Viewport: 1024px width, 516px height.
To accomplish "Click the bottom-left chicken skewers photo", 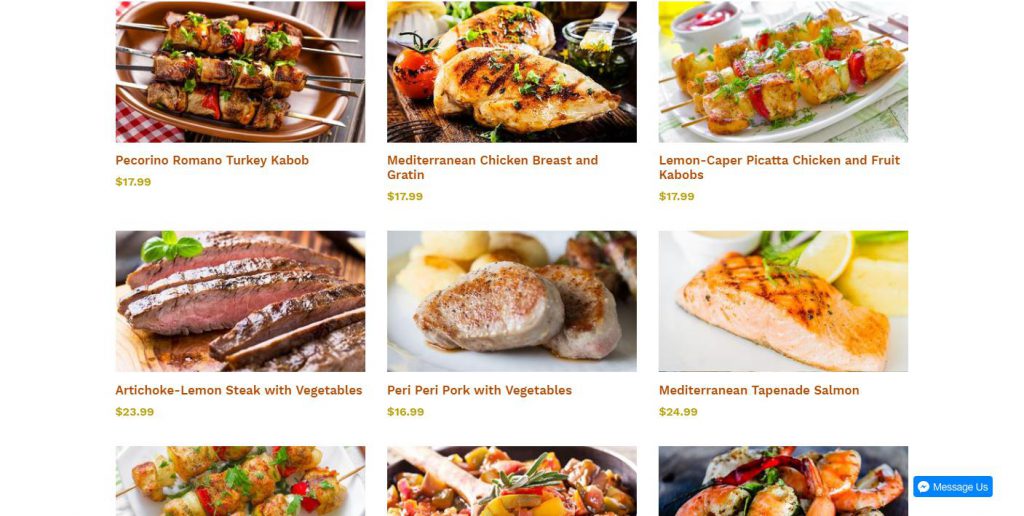I will coord(240,481).
